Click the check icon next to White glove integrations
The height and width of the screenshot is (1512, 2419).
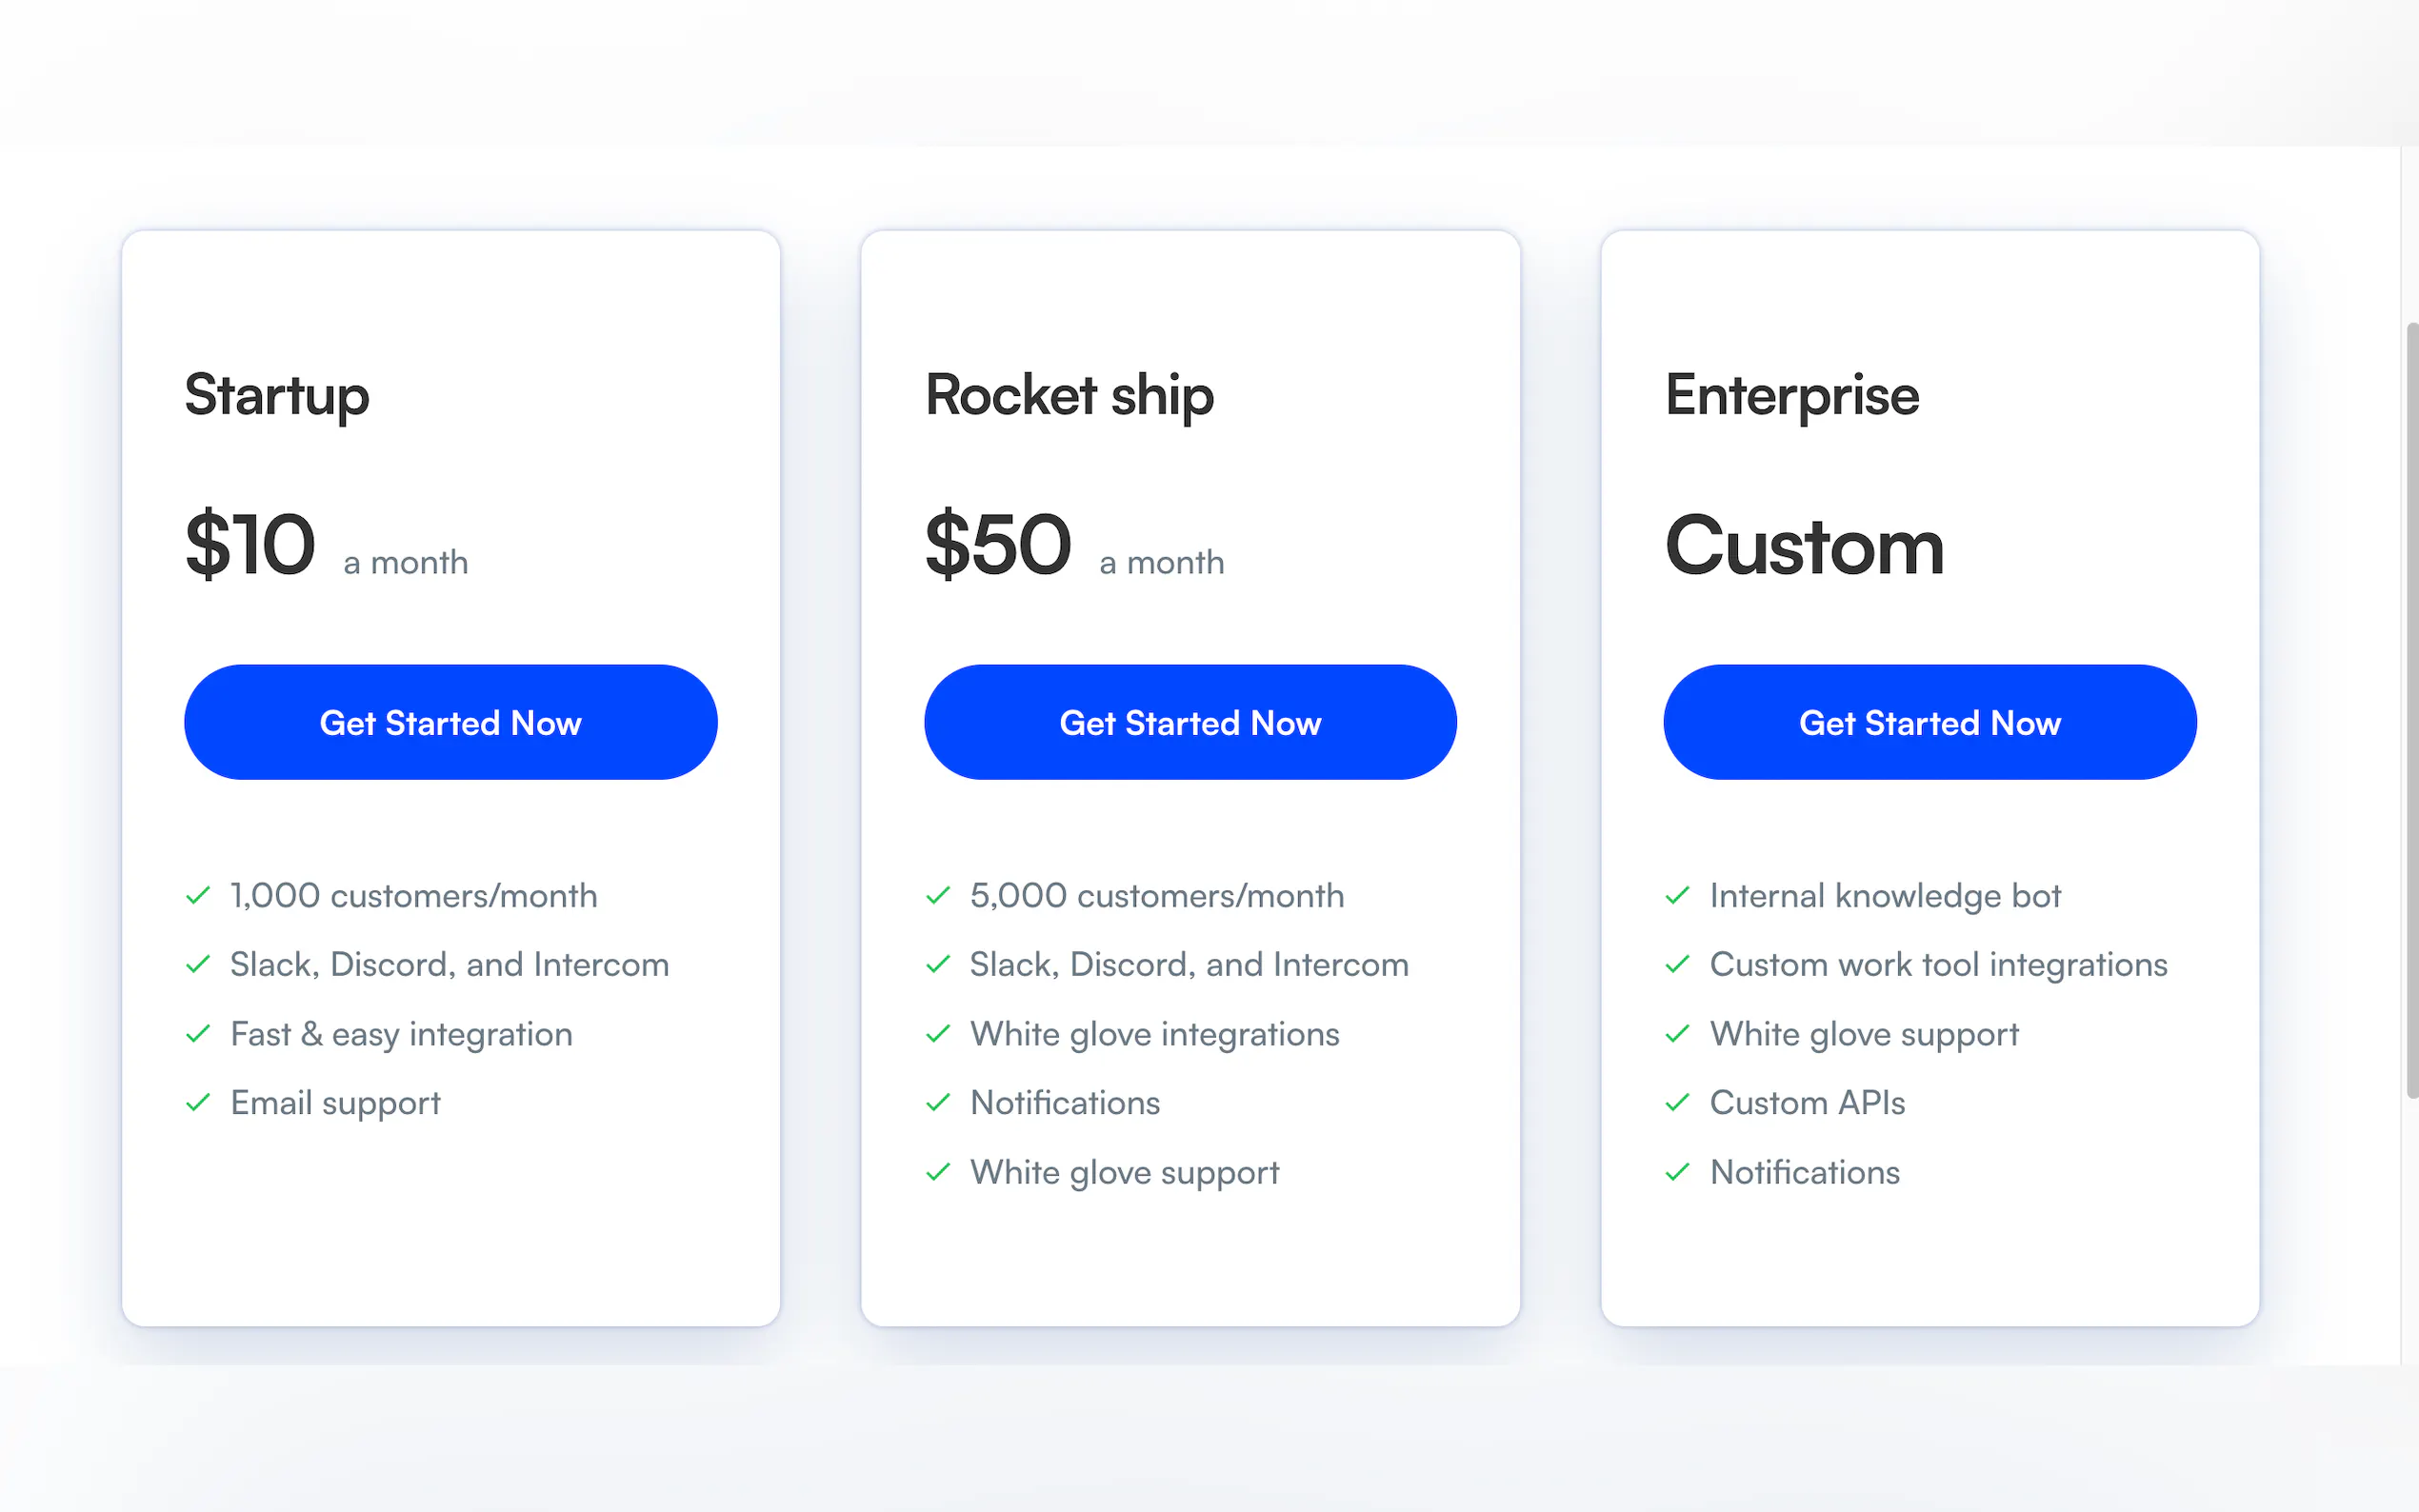click(937, 1033)
